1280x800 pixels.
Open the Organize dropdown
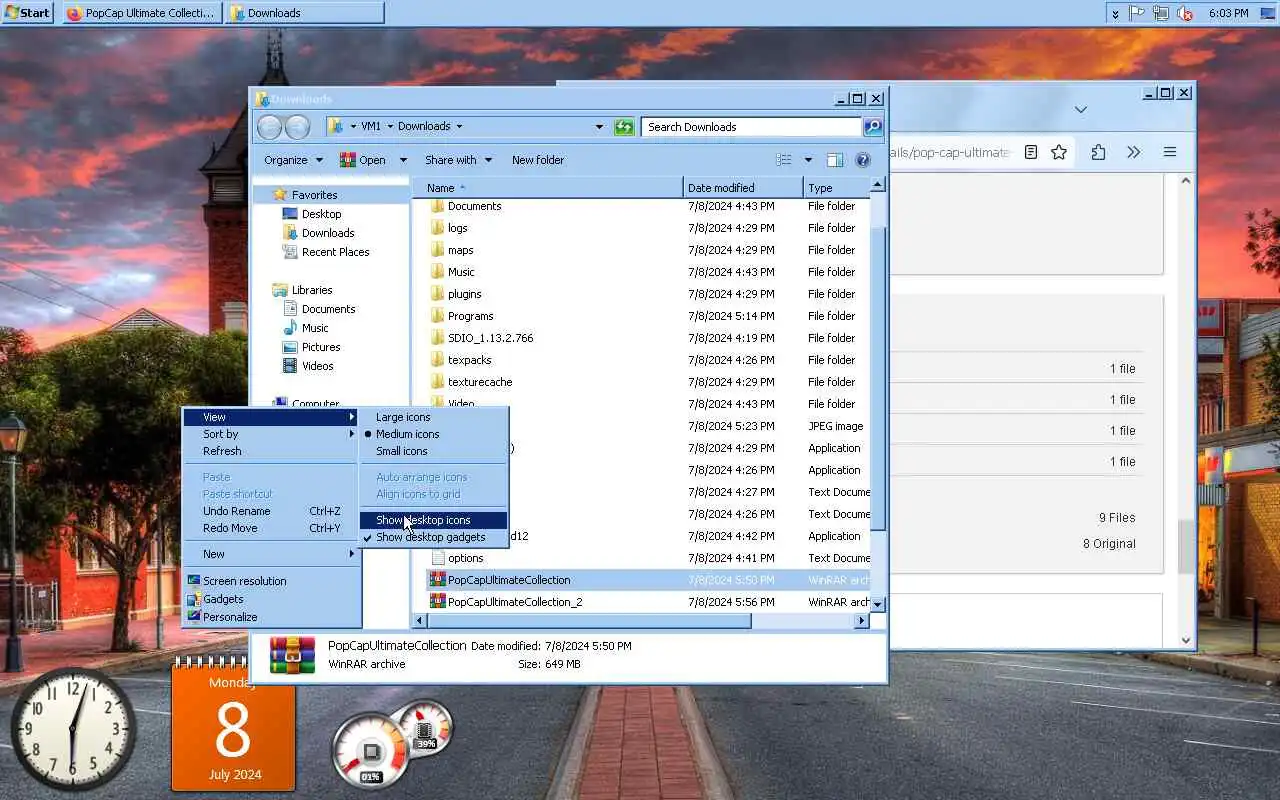click(x=293, y=160)
